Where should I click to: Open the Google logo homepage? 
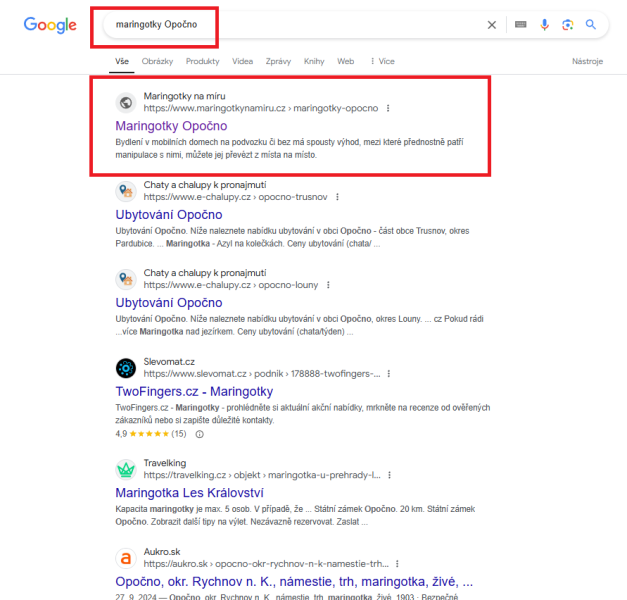point(50,25)
